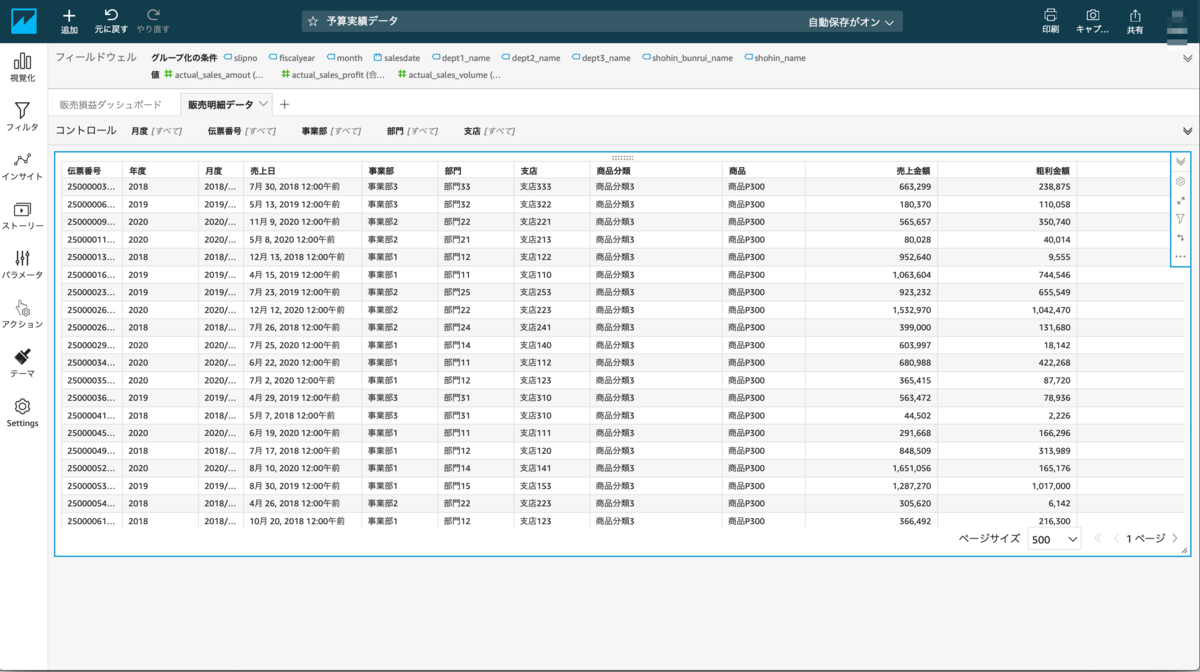This screenshot has height=672, width=1200.
Task: Click the キャプチャ camera icon
Action: tap(1093, 15)
